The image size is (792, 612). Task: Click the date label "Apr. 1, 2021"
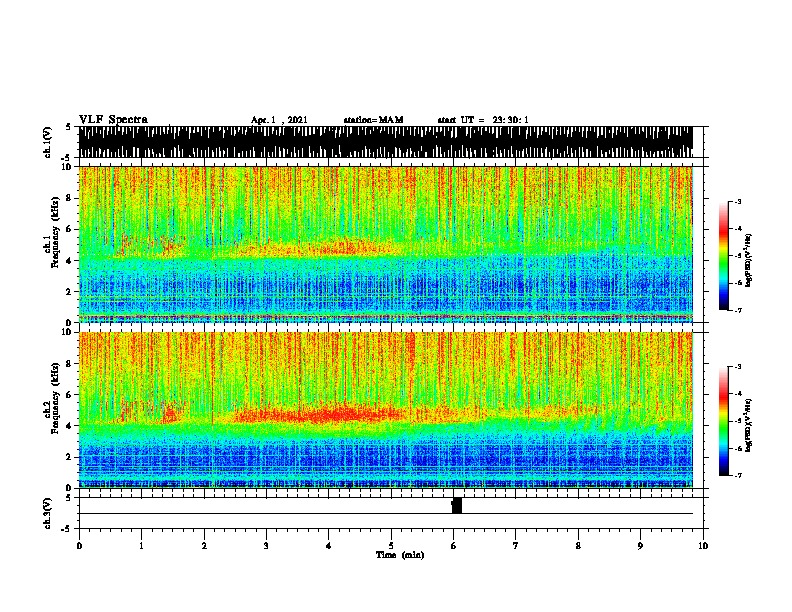point(279,120)
